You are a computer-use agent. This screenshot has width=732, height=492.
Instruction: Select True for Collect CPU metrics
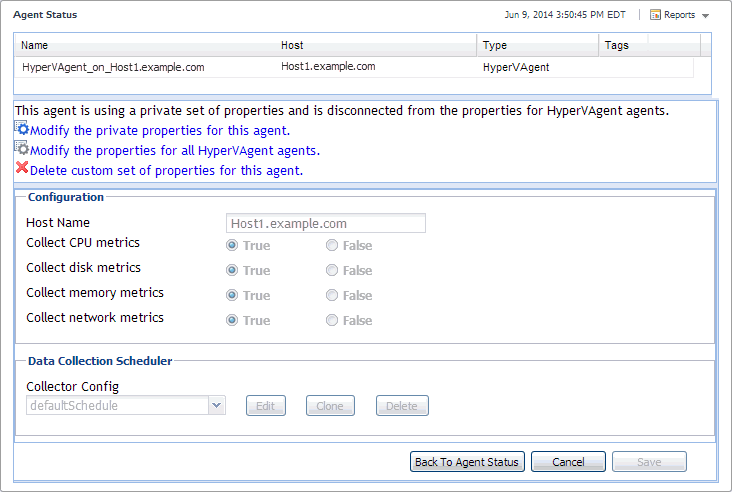(232, 246)
